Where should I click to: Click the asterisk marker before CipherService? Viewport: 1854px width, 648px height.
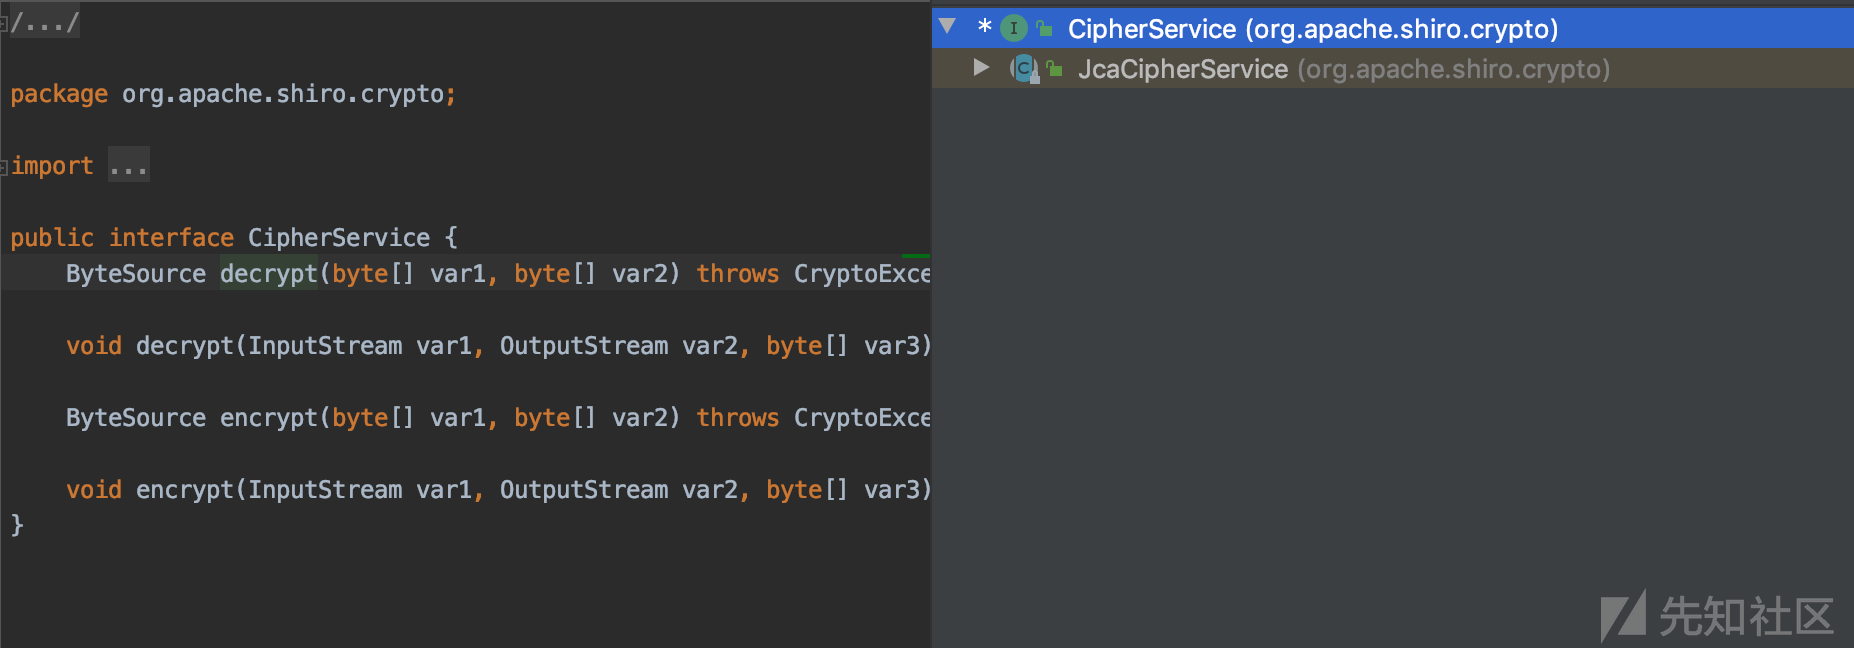pos(984,27)
